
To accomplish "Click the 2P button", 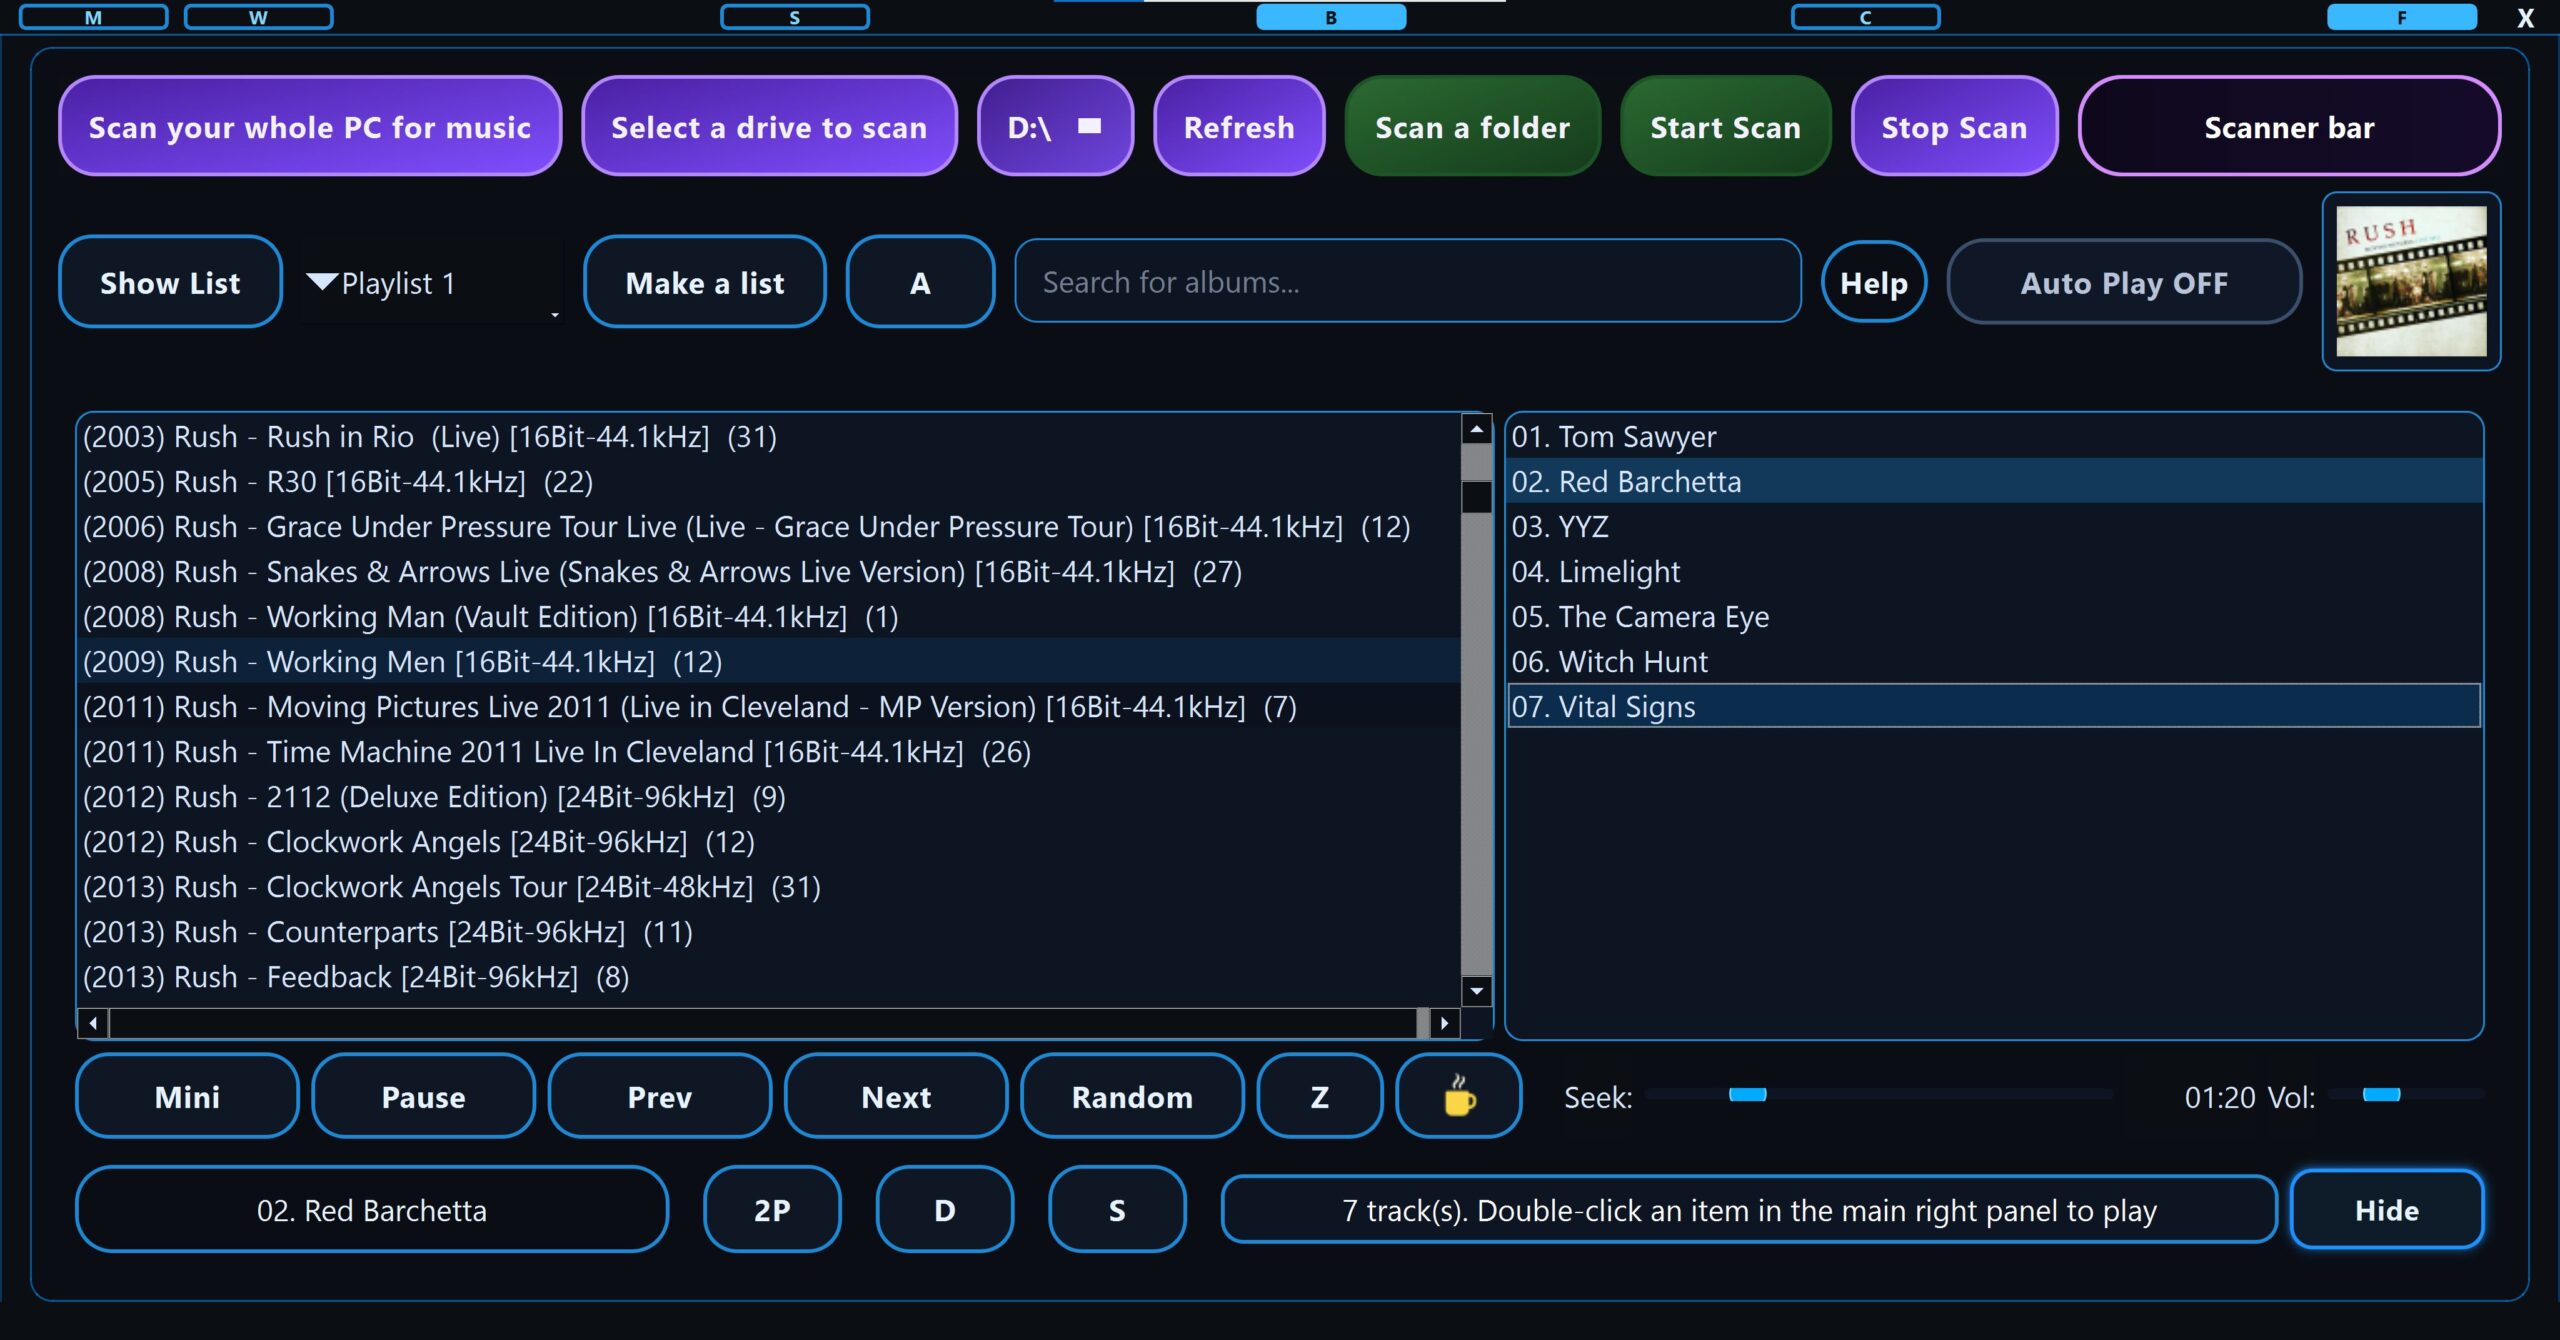I will click(772, 1210).
